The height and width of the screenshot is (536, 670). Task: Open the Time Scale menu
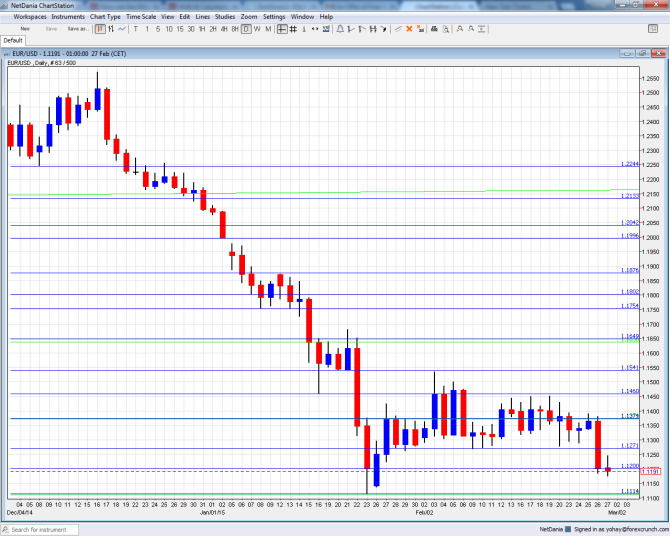tap(141, 17)
